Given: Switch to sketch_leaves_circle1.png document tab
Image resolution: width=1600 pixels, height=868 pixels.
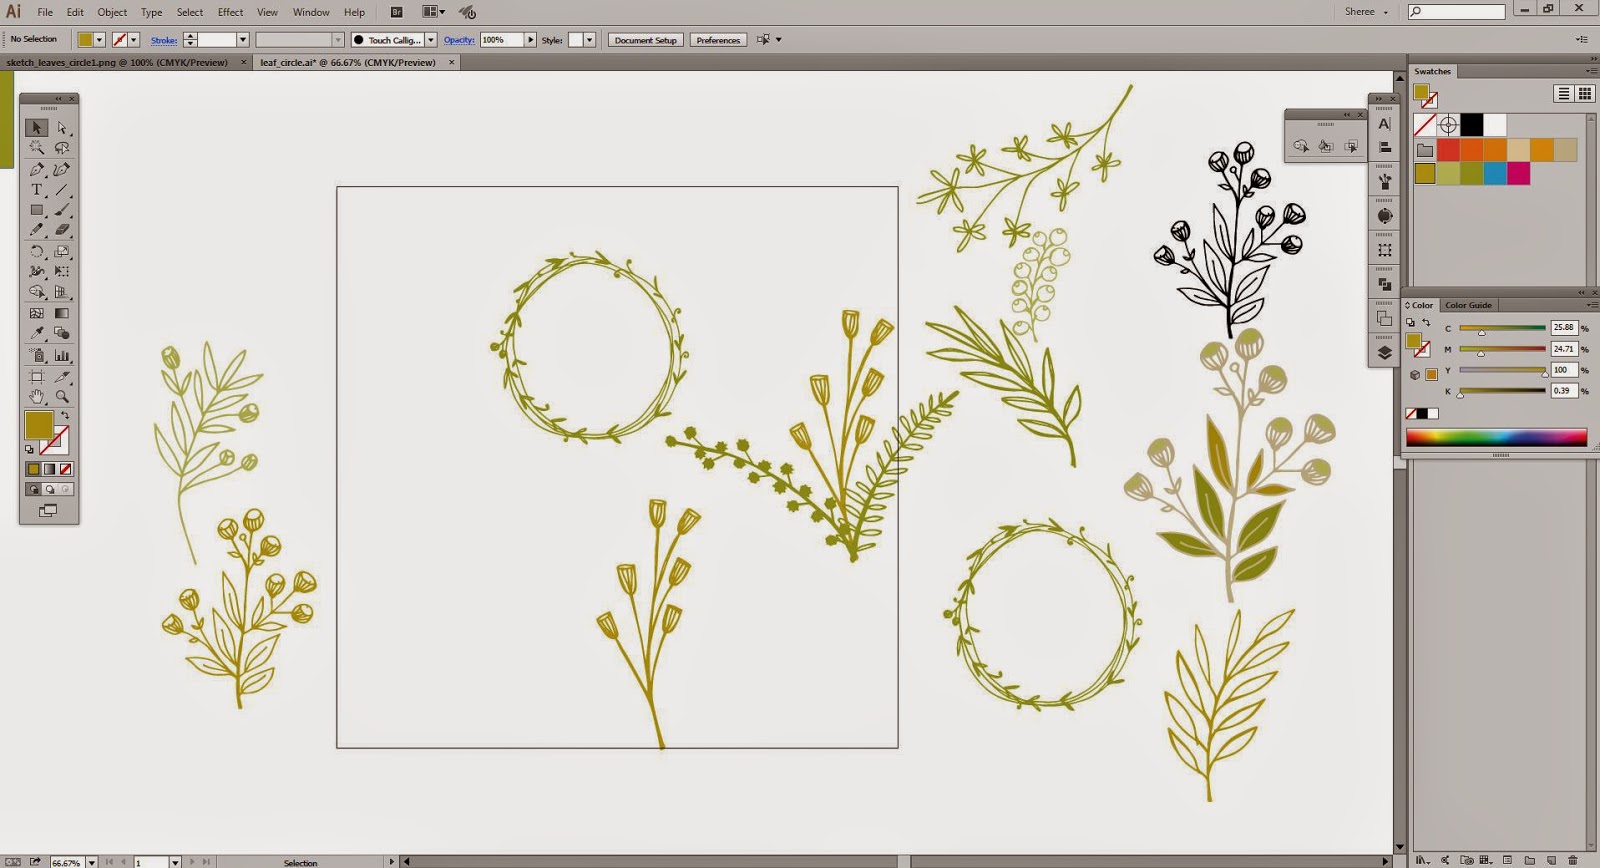Looking at the screenshot, I should (x=117, y=62).
